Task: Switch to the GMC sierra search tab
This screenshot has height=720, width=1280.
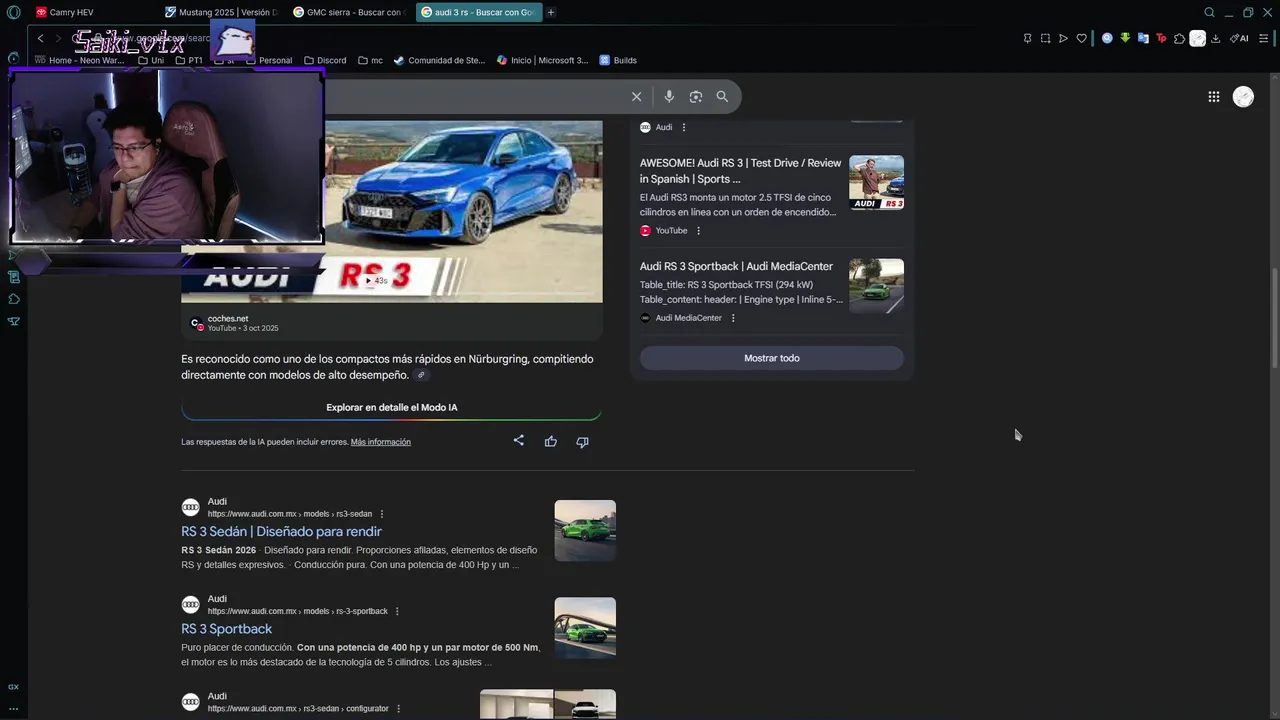Action: click(x=349, y=12)
